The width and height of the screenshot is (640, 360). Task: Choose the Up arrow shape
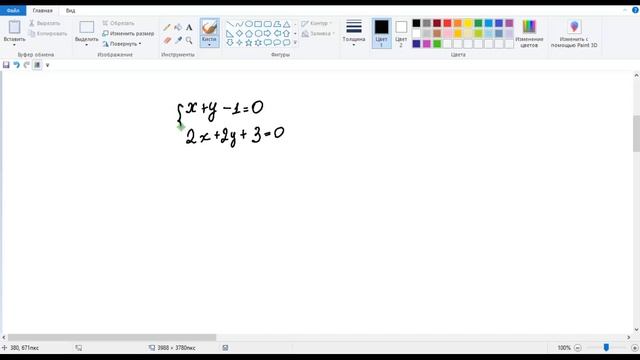(286, 33)
